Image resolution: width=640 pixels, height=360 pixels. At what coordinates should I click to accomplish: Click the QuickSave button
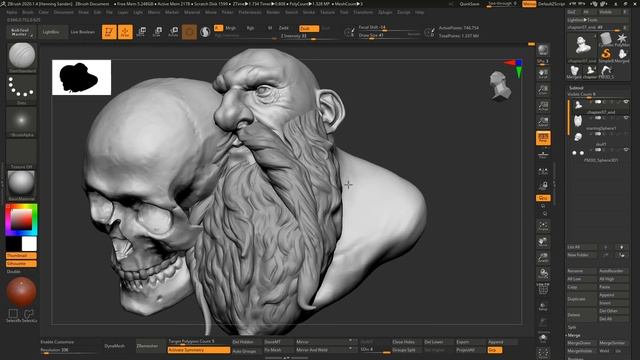469,4
